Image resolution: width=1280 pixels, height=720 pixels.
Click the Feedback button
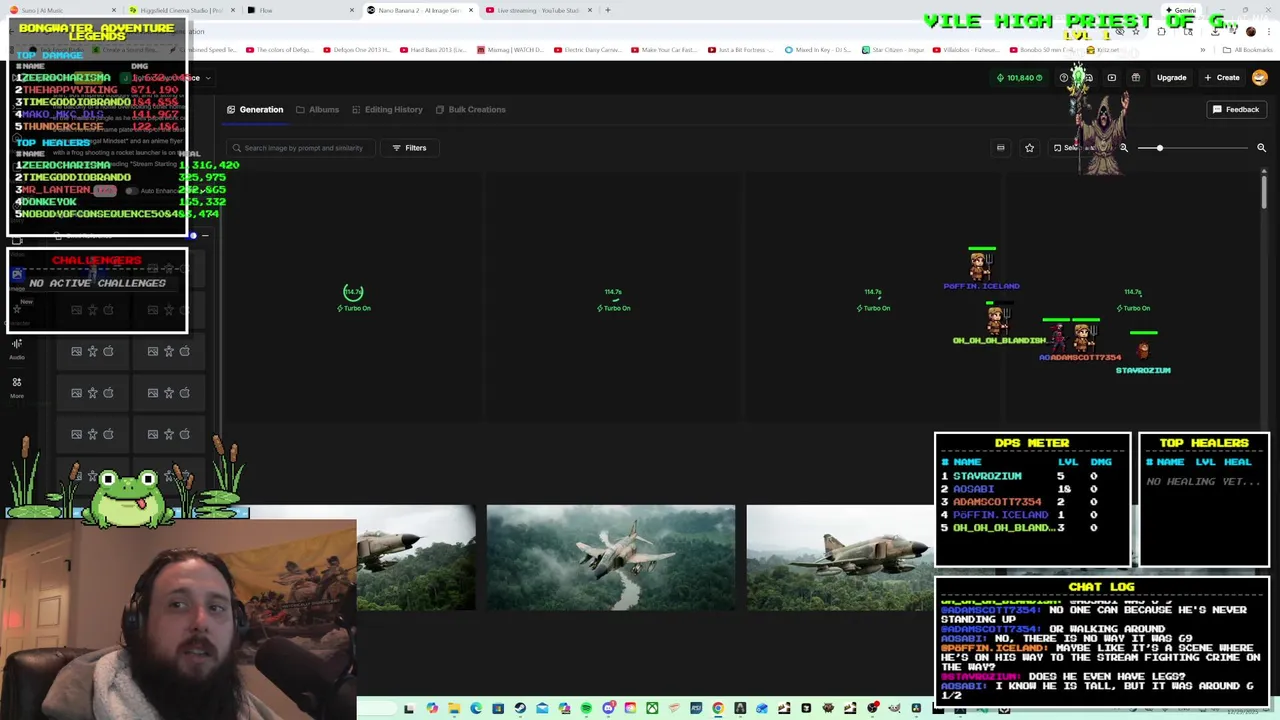pyautogui.click(x=1236, y=109)
